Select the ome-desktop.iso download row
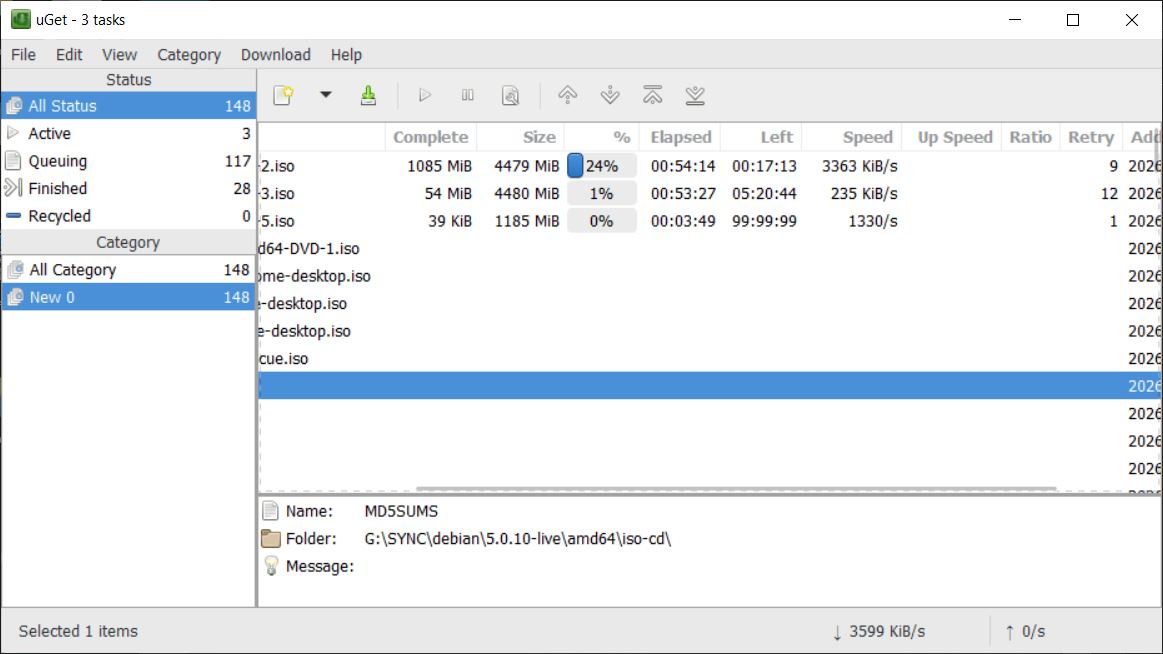1163x654 pixels. pos(710,276)
